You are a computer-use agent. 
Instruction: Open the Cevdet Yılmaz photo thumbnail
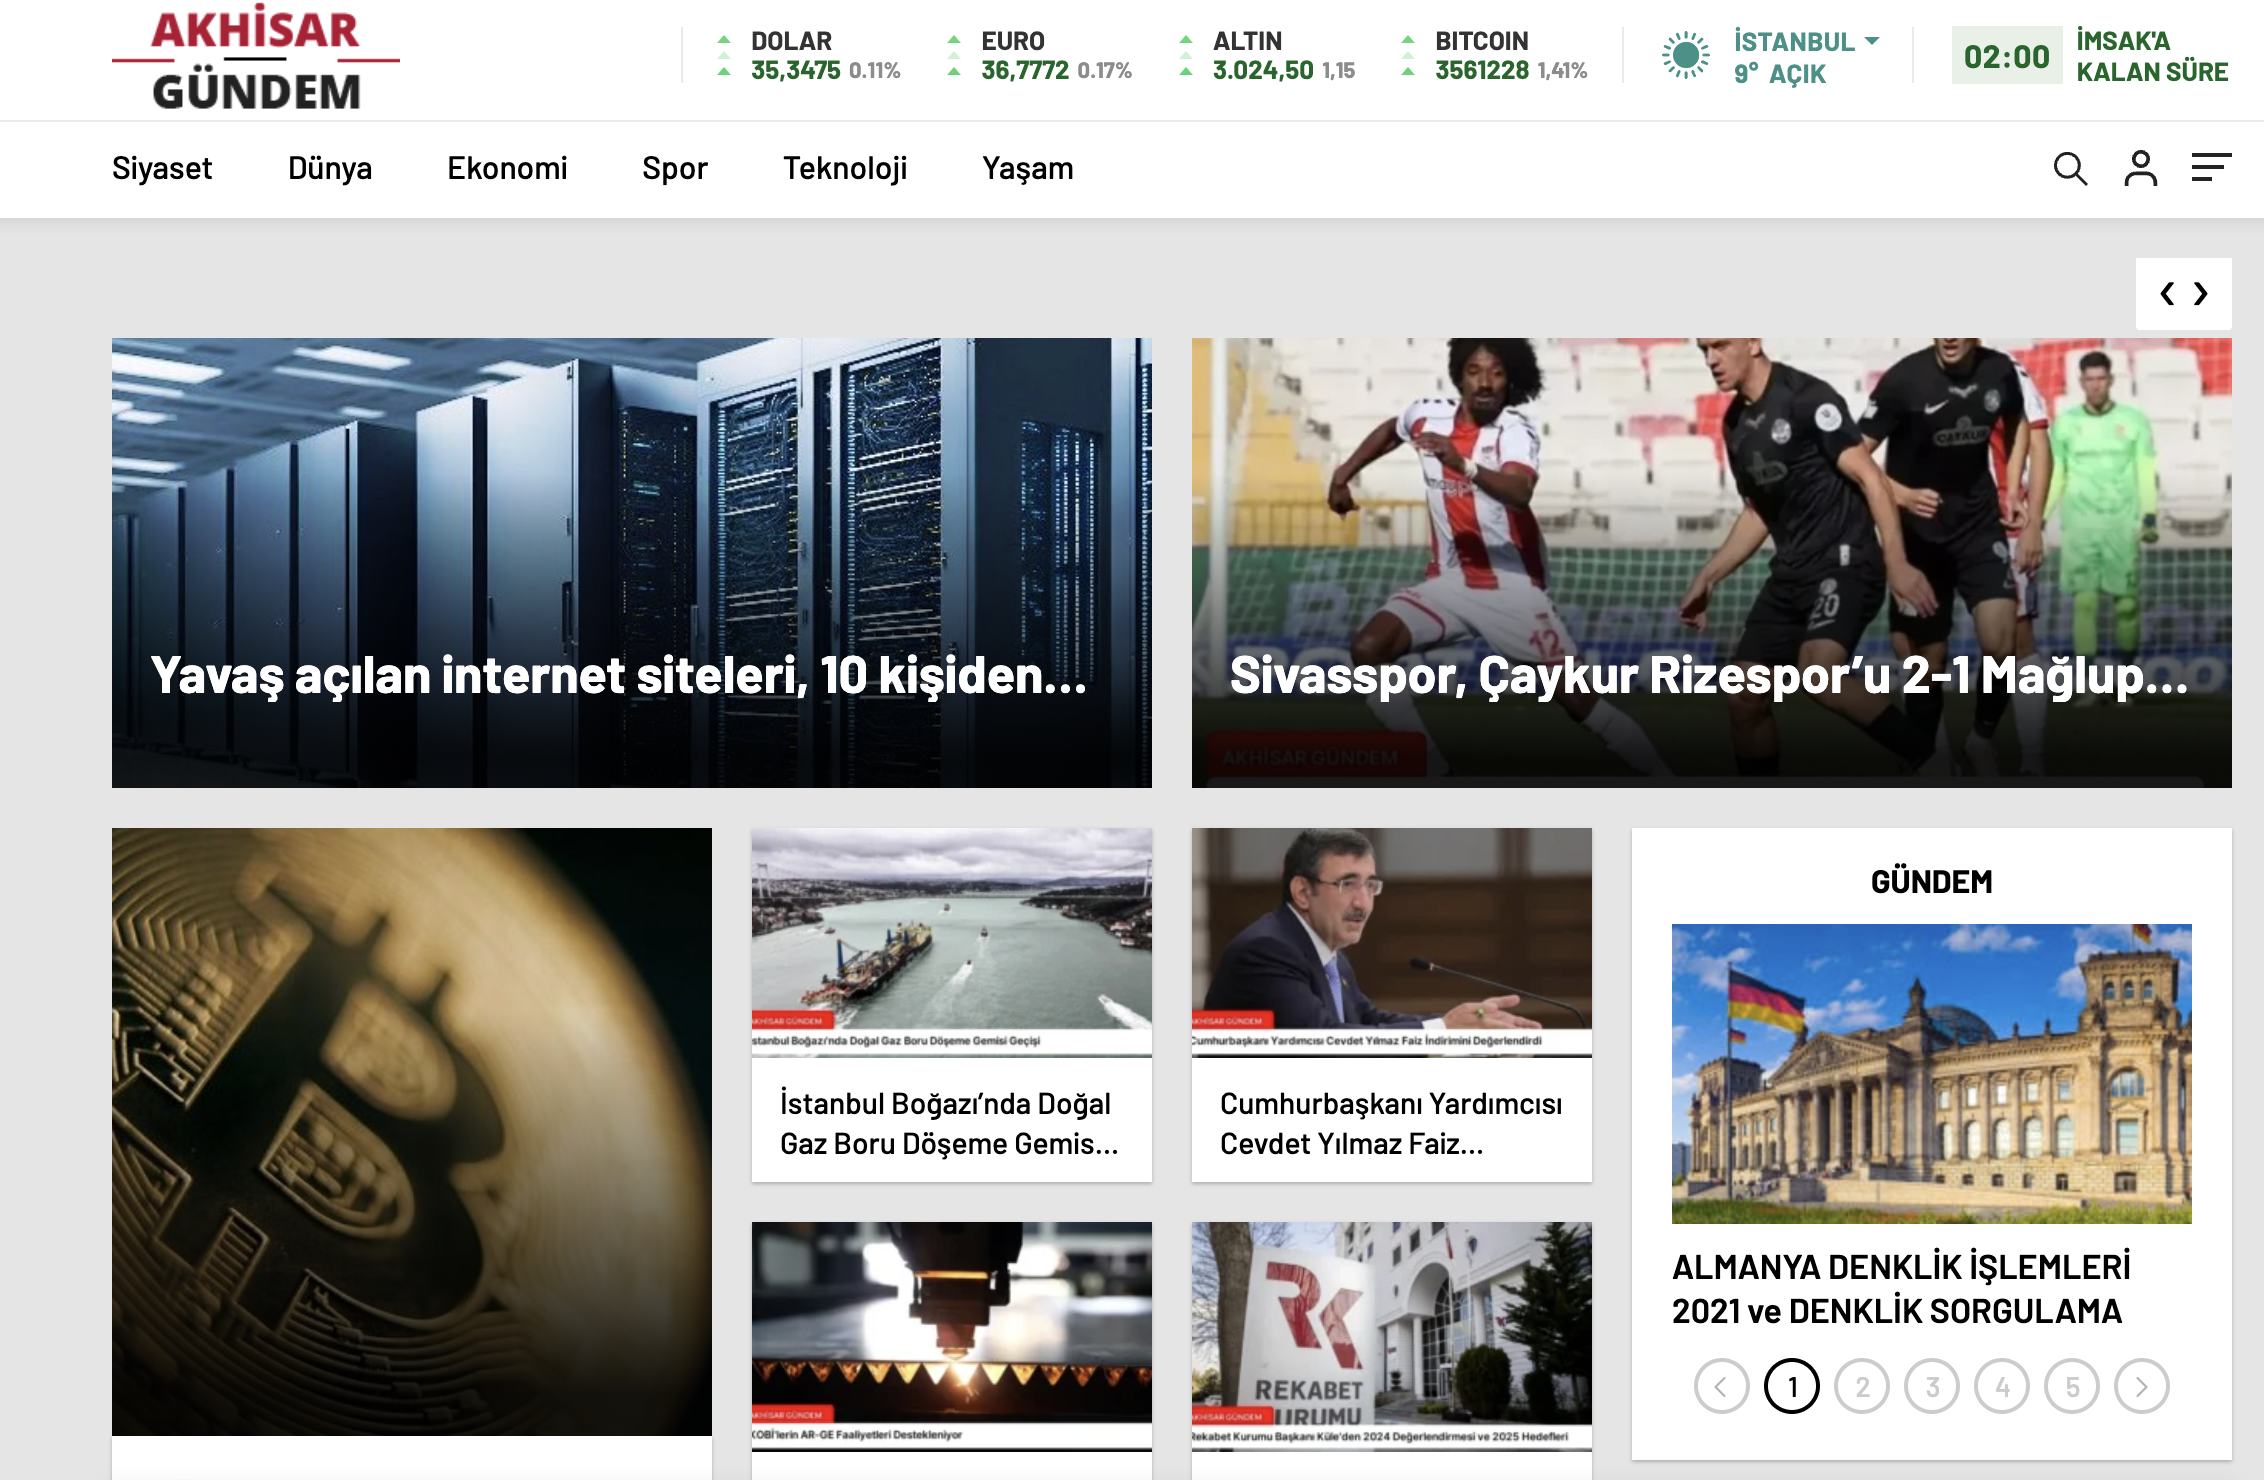point(1392,941)
